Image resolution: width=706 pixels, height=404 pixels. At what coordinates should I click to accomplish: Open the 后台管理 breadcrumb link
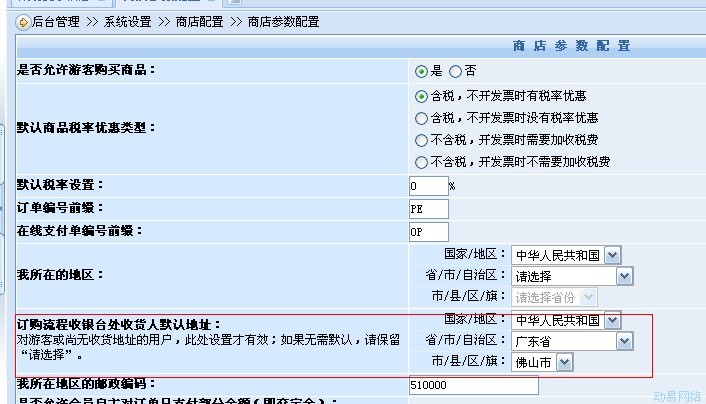point(55,20)
